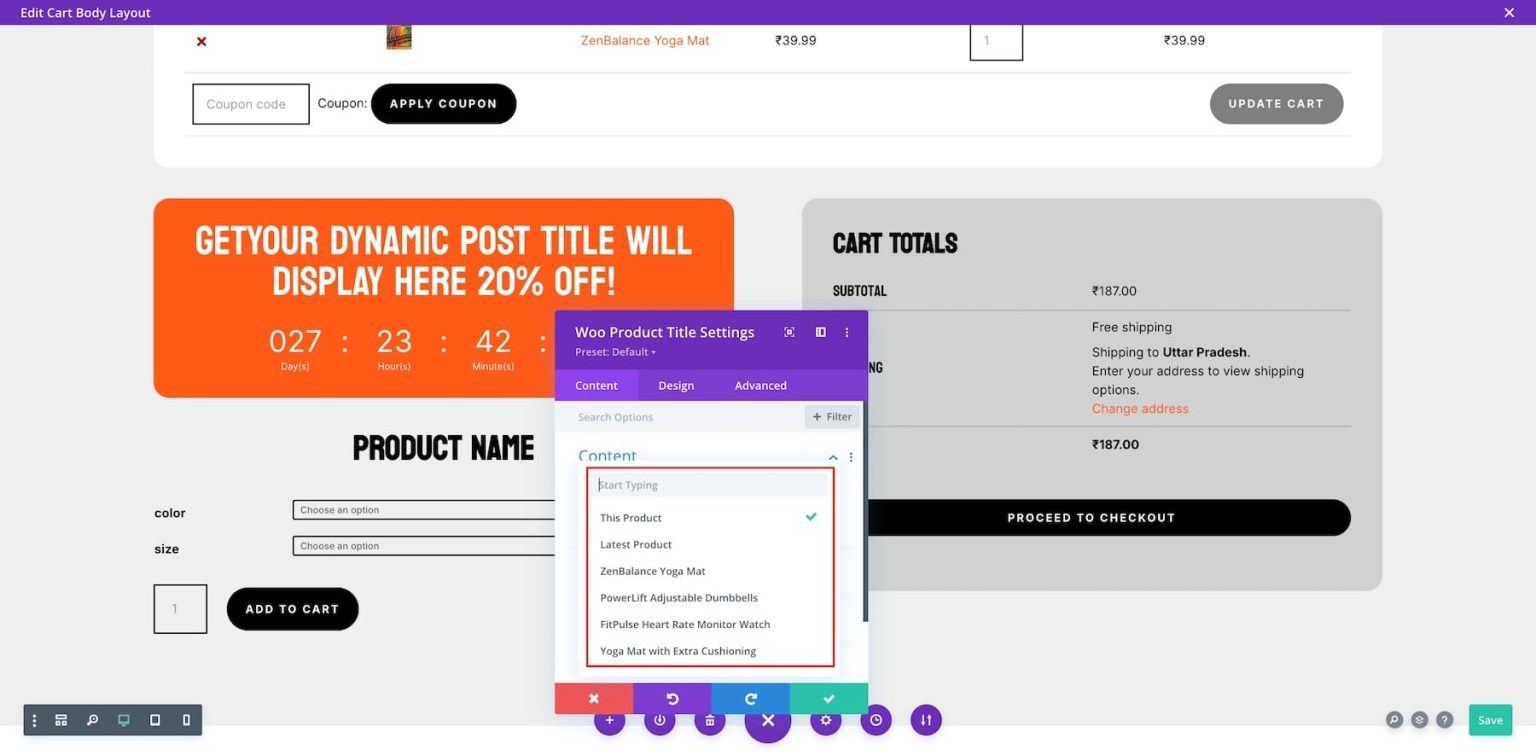Open the Advanced tab

click(x=760, y=385)
